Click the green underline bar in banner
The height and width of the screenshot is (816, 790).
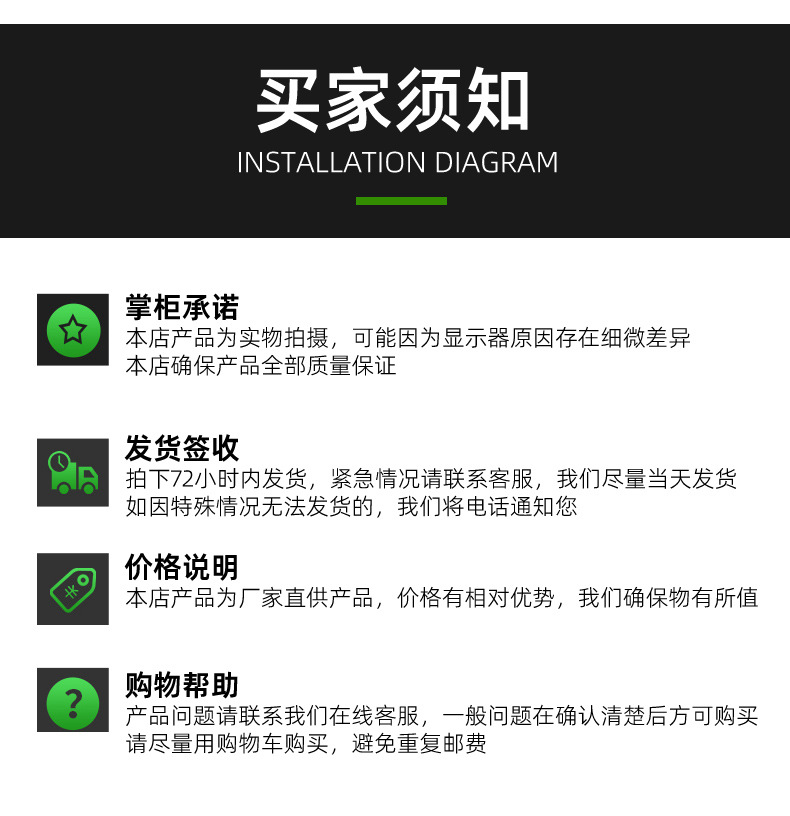pyautogui.click(x=401, y=201)
